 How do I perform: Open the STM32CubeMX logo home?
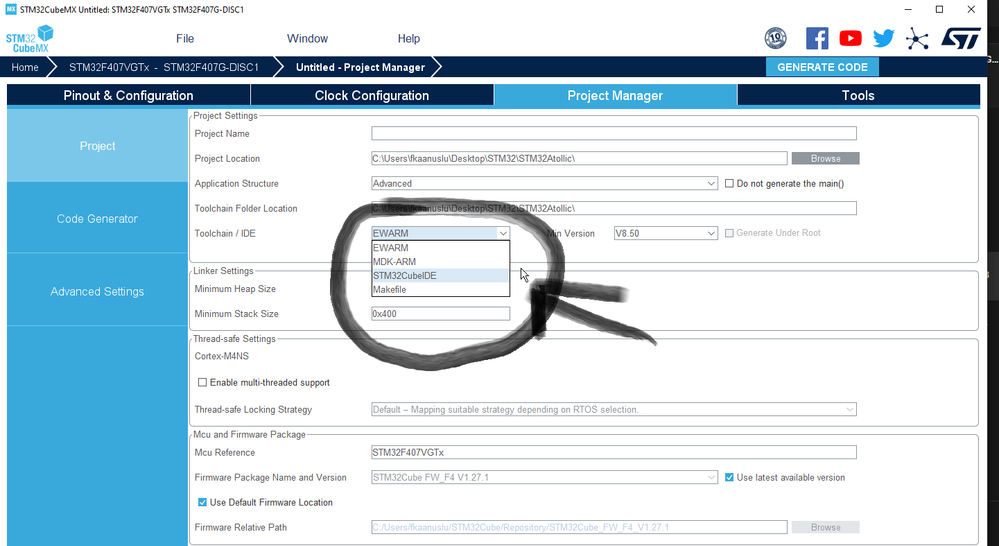30,39
